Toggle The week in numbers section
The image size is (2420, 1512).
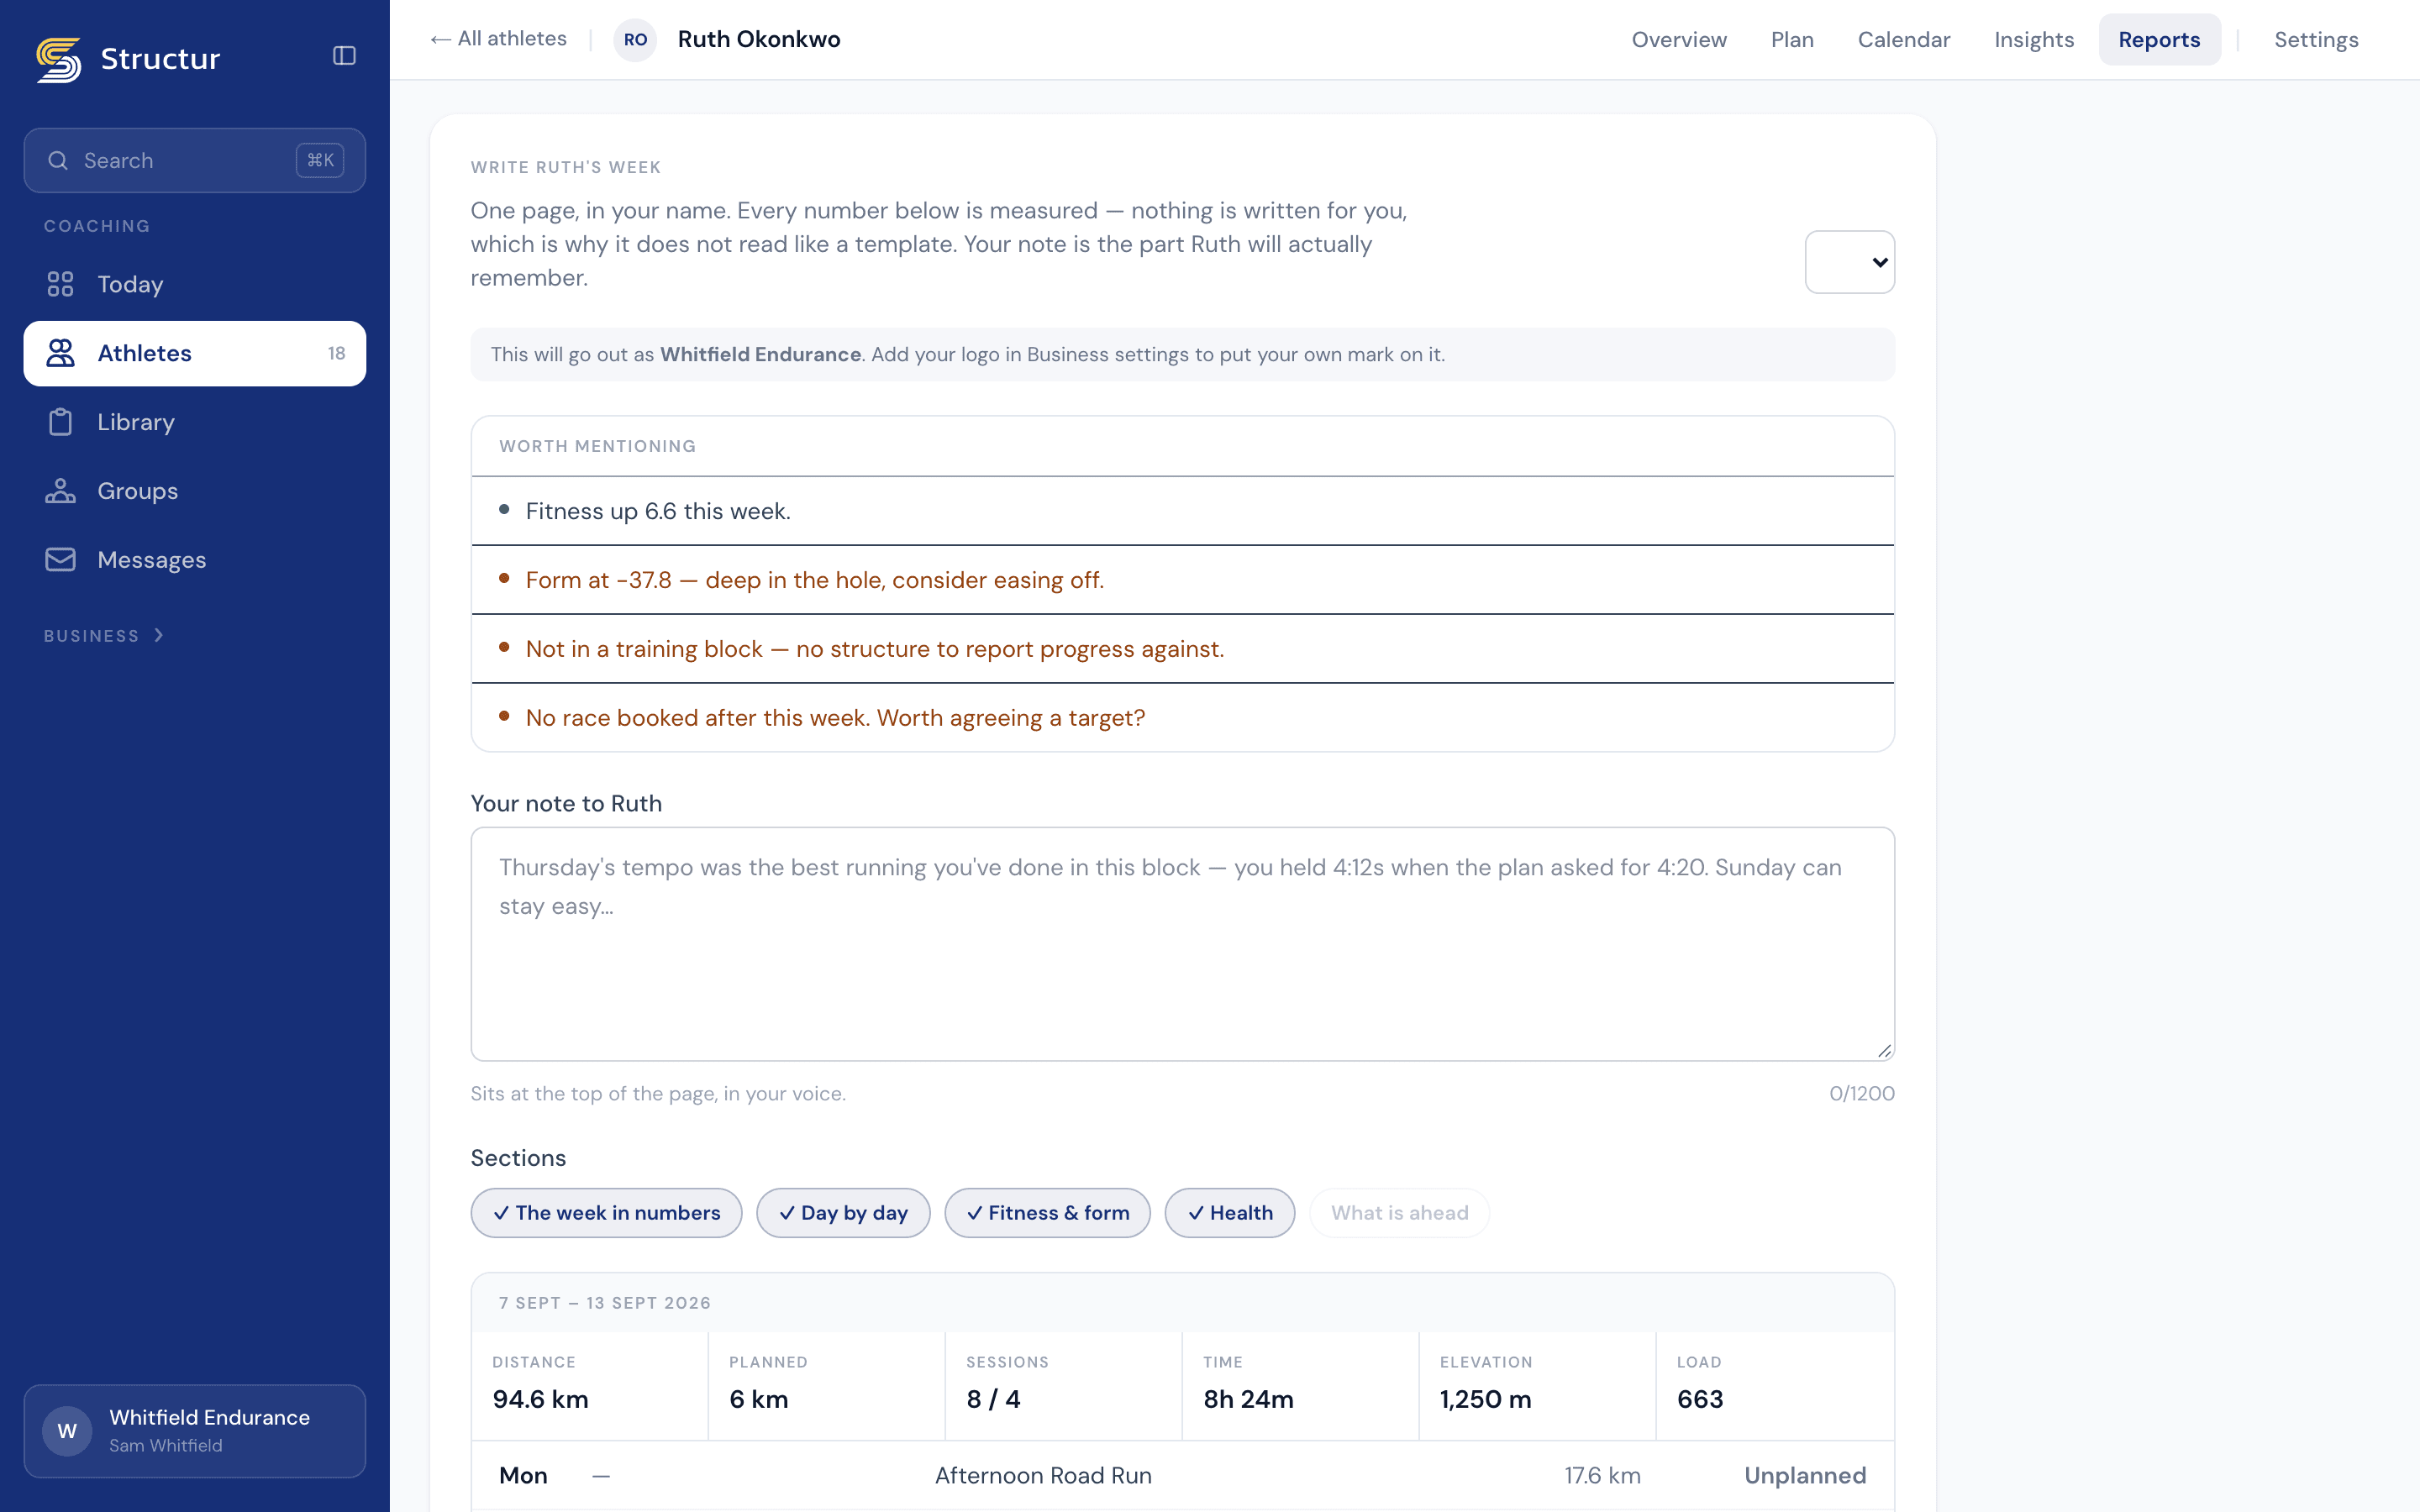pyautogui.click(x=606, y=1213)
